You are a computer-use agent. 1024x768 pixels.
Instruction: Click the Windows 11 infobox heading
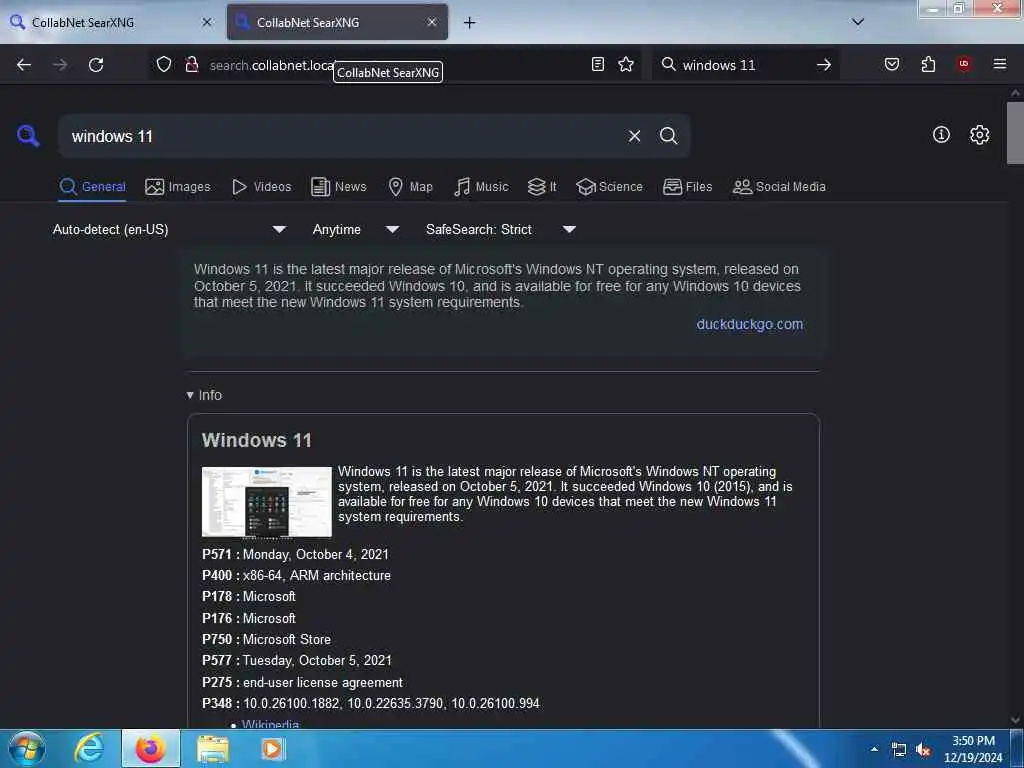coord(257,440)
